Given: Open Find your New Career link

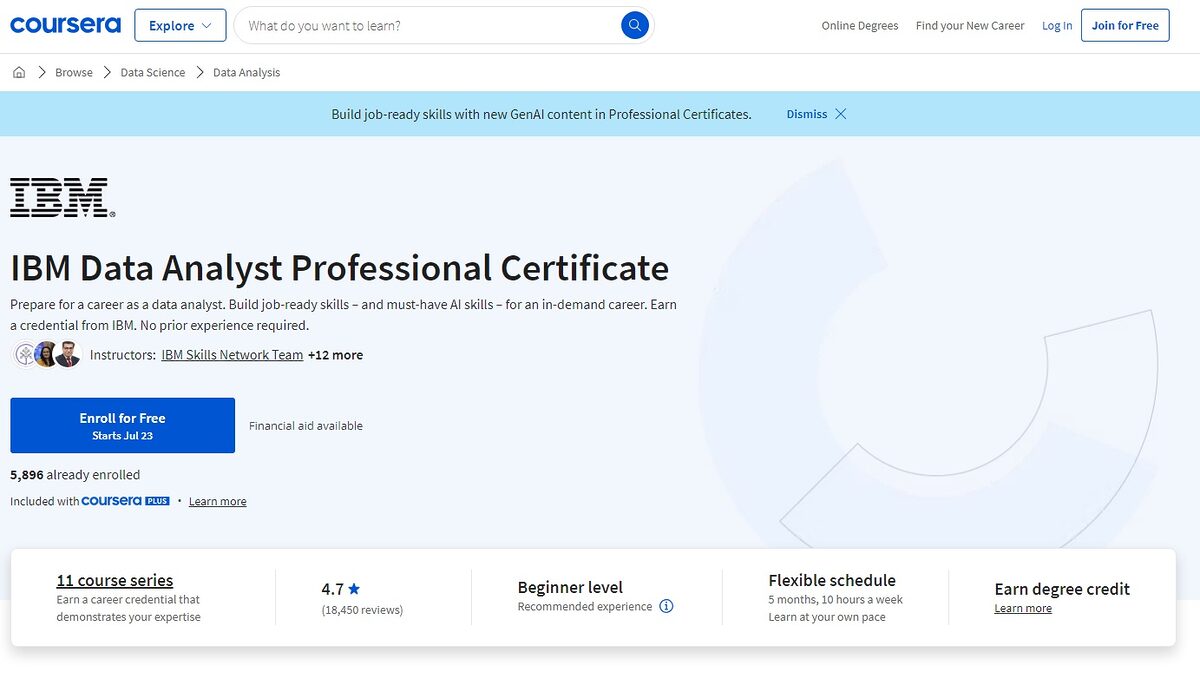Looking at the screenshot, I should 970,26.
